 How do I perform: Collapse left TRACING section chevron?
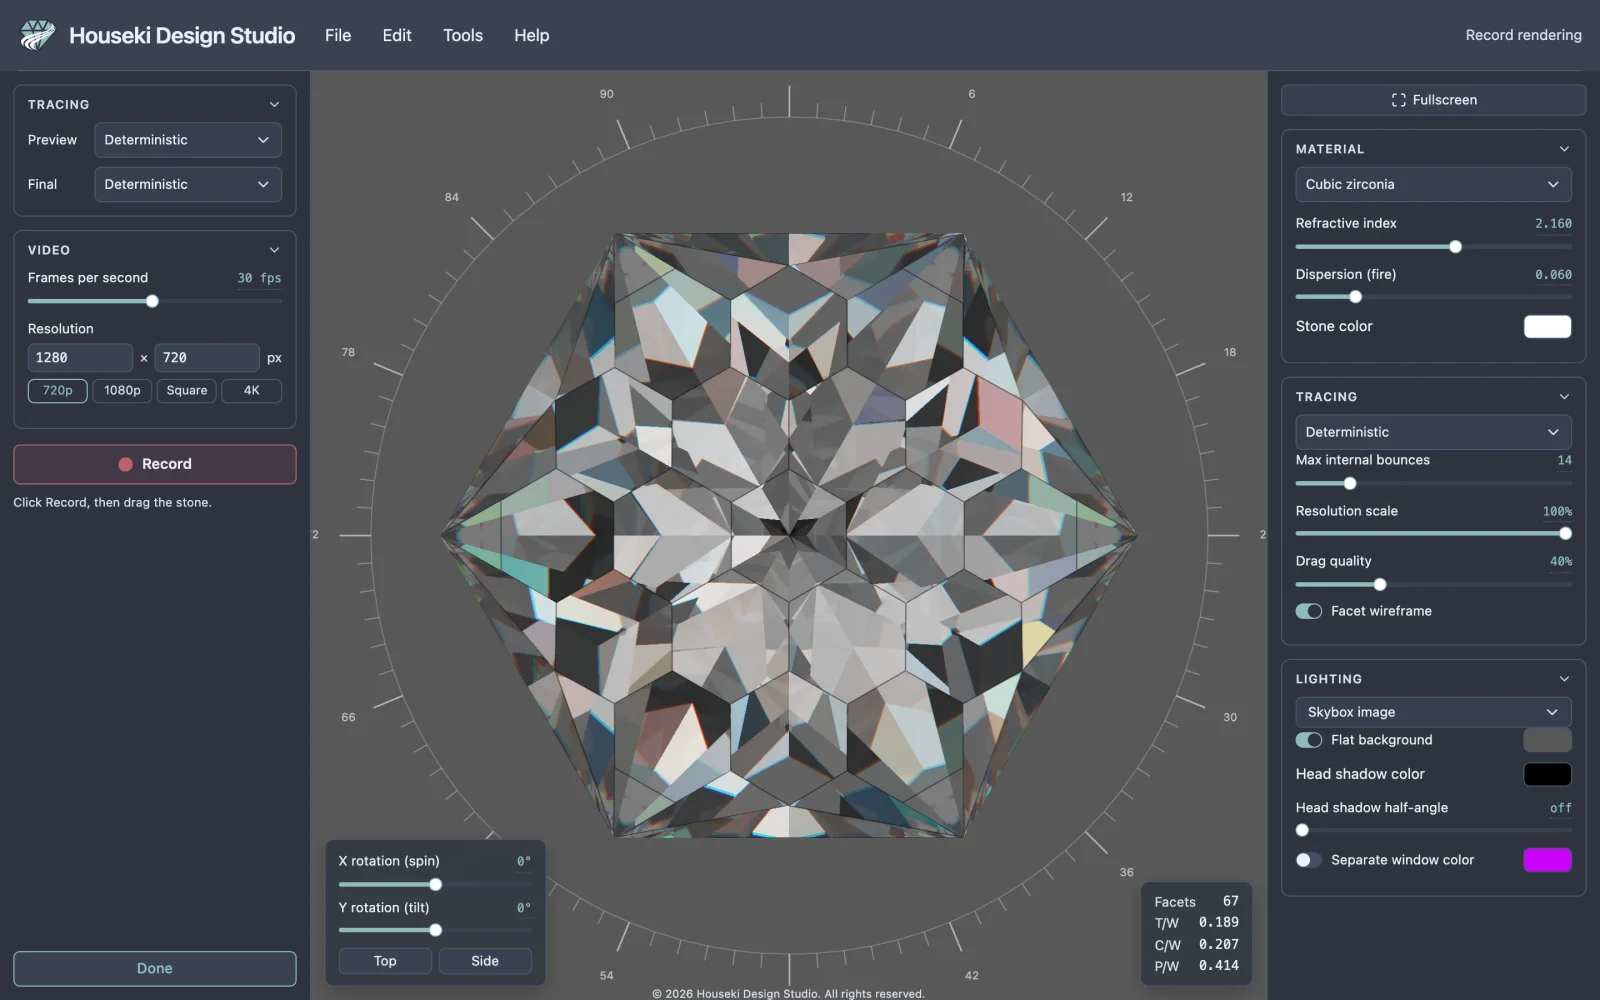point(274,104)
